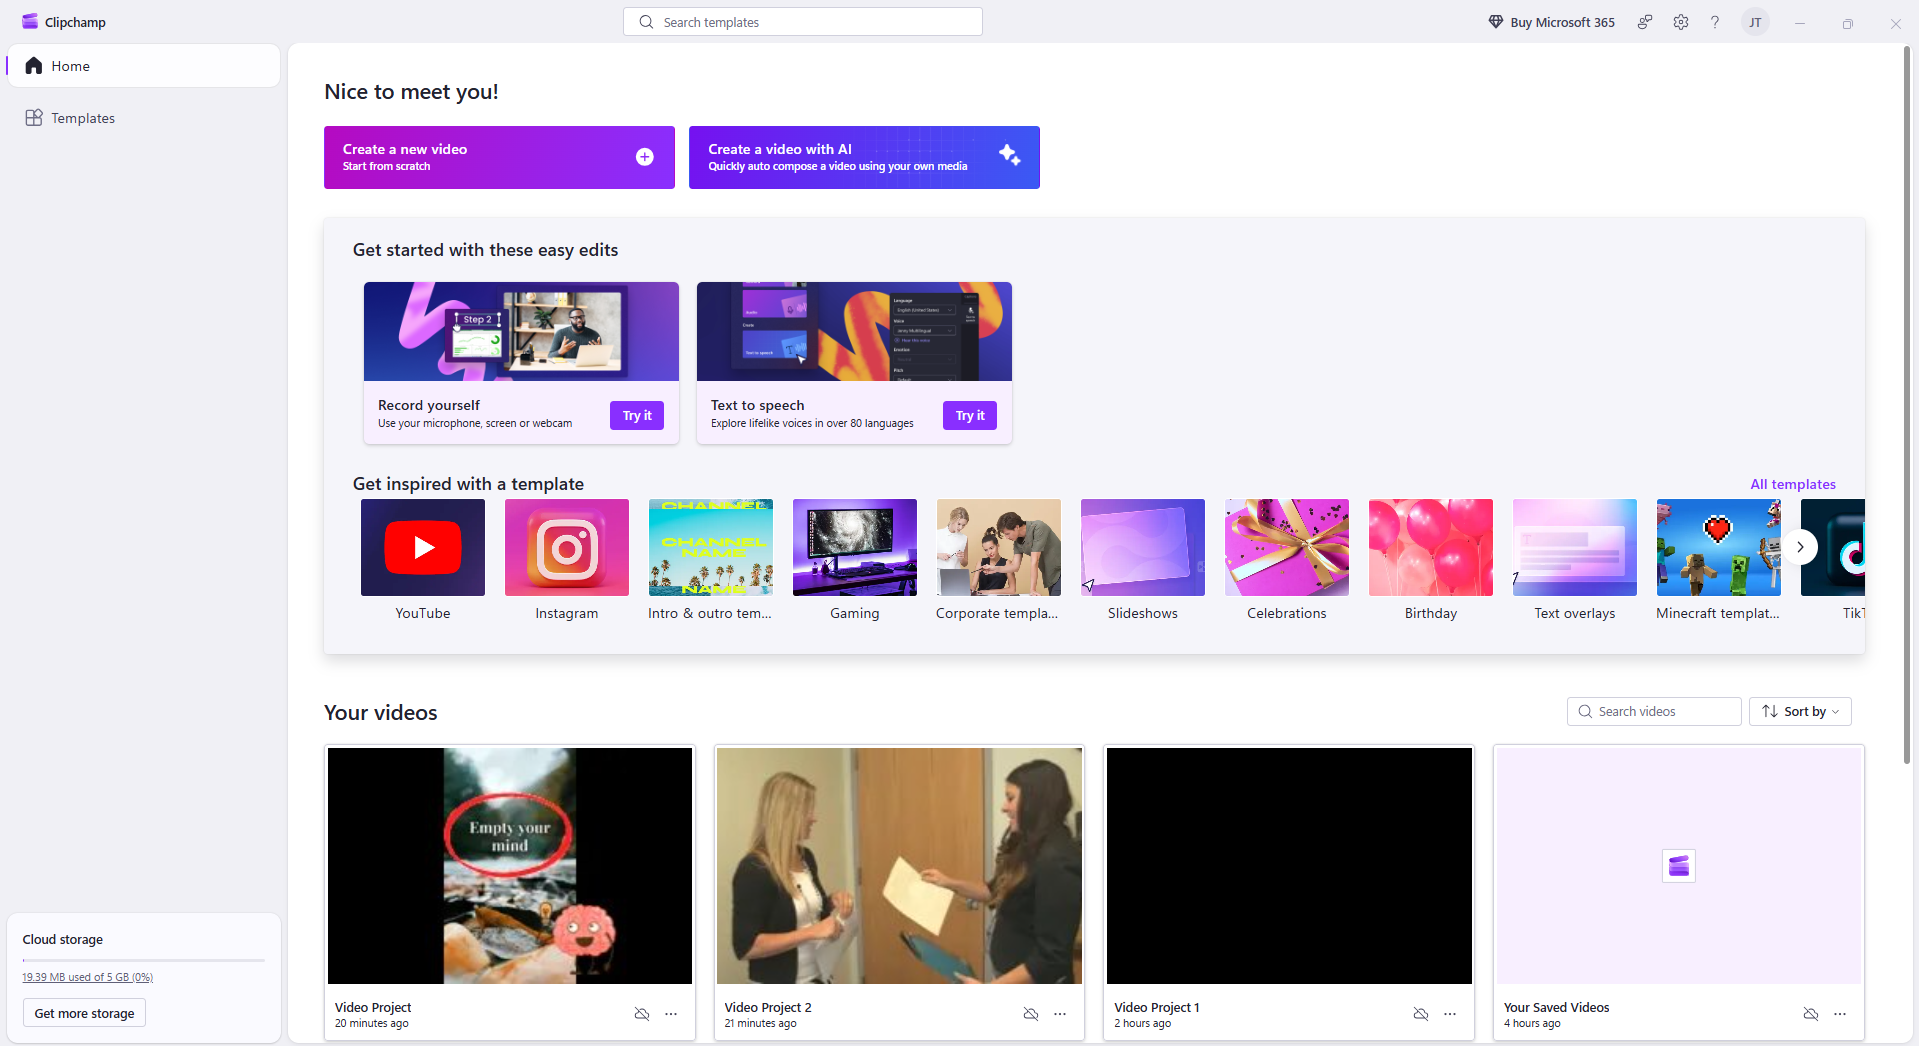Click Create a video with AI button
Image resolution: width=1919 pixels, height=1046 pixels.
pos(864,157)
